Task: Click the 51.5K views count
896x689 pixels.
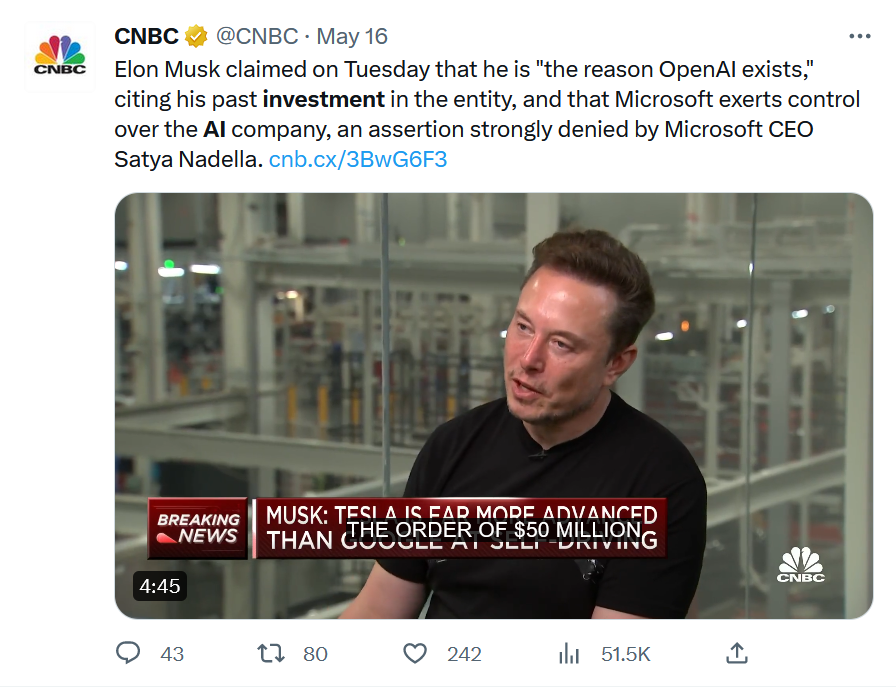Action: 626,654
